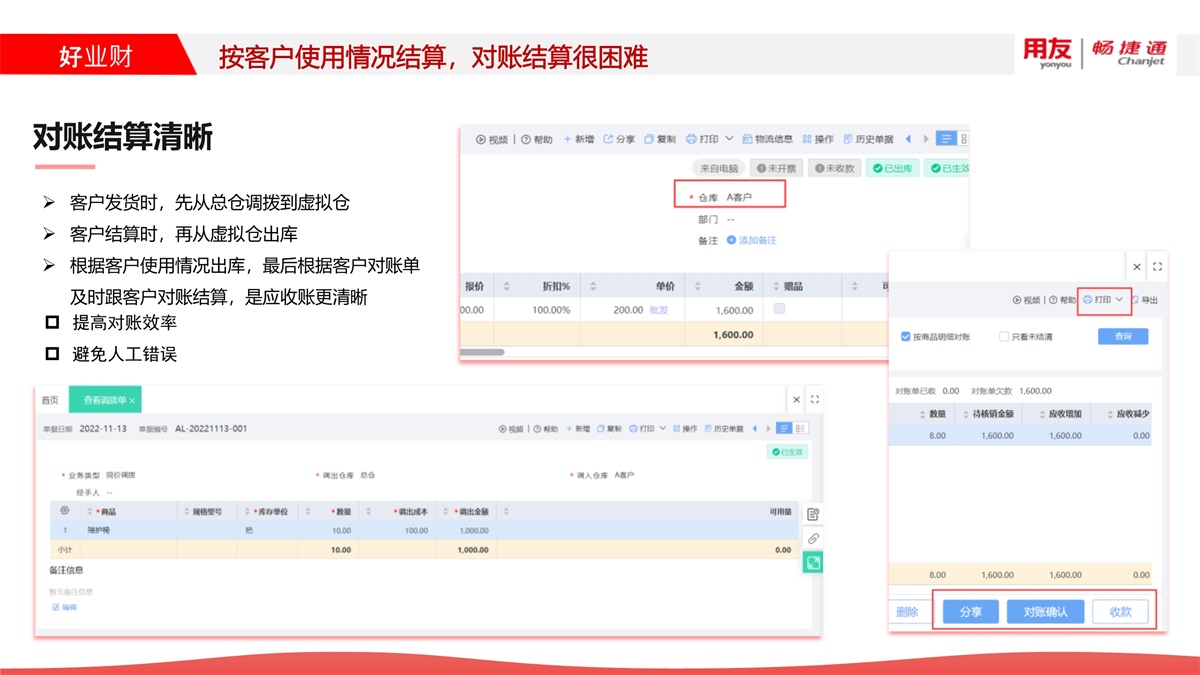Screen dimensions: 1200x675
Task: Check the 赠品 checkbox in the item row
Action: coord(780,310)
